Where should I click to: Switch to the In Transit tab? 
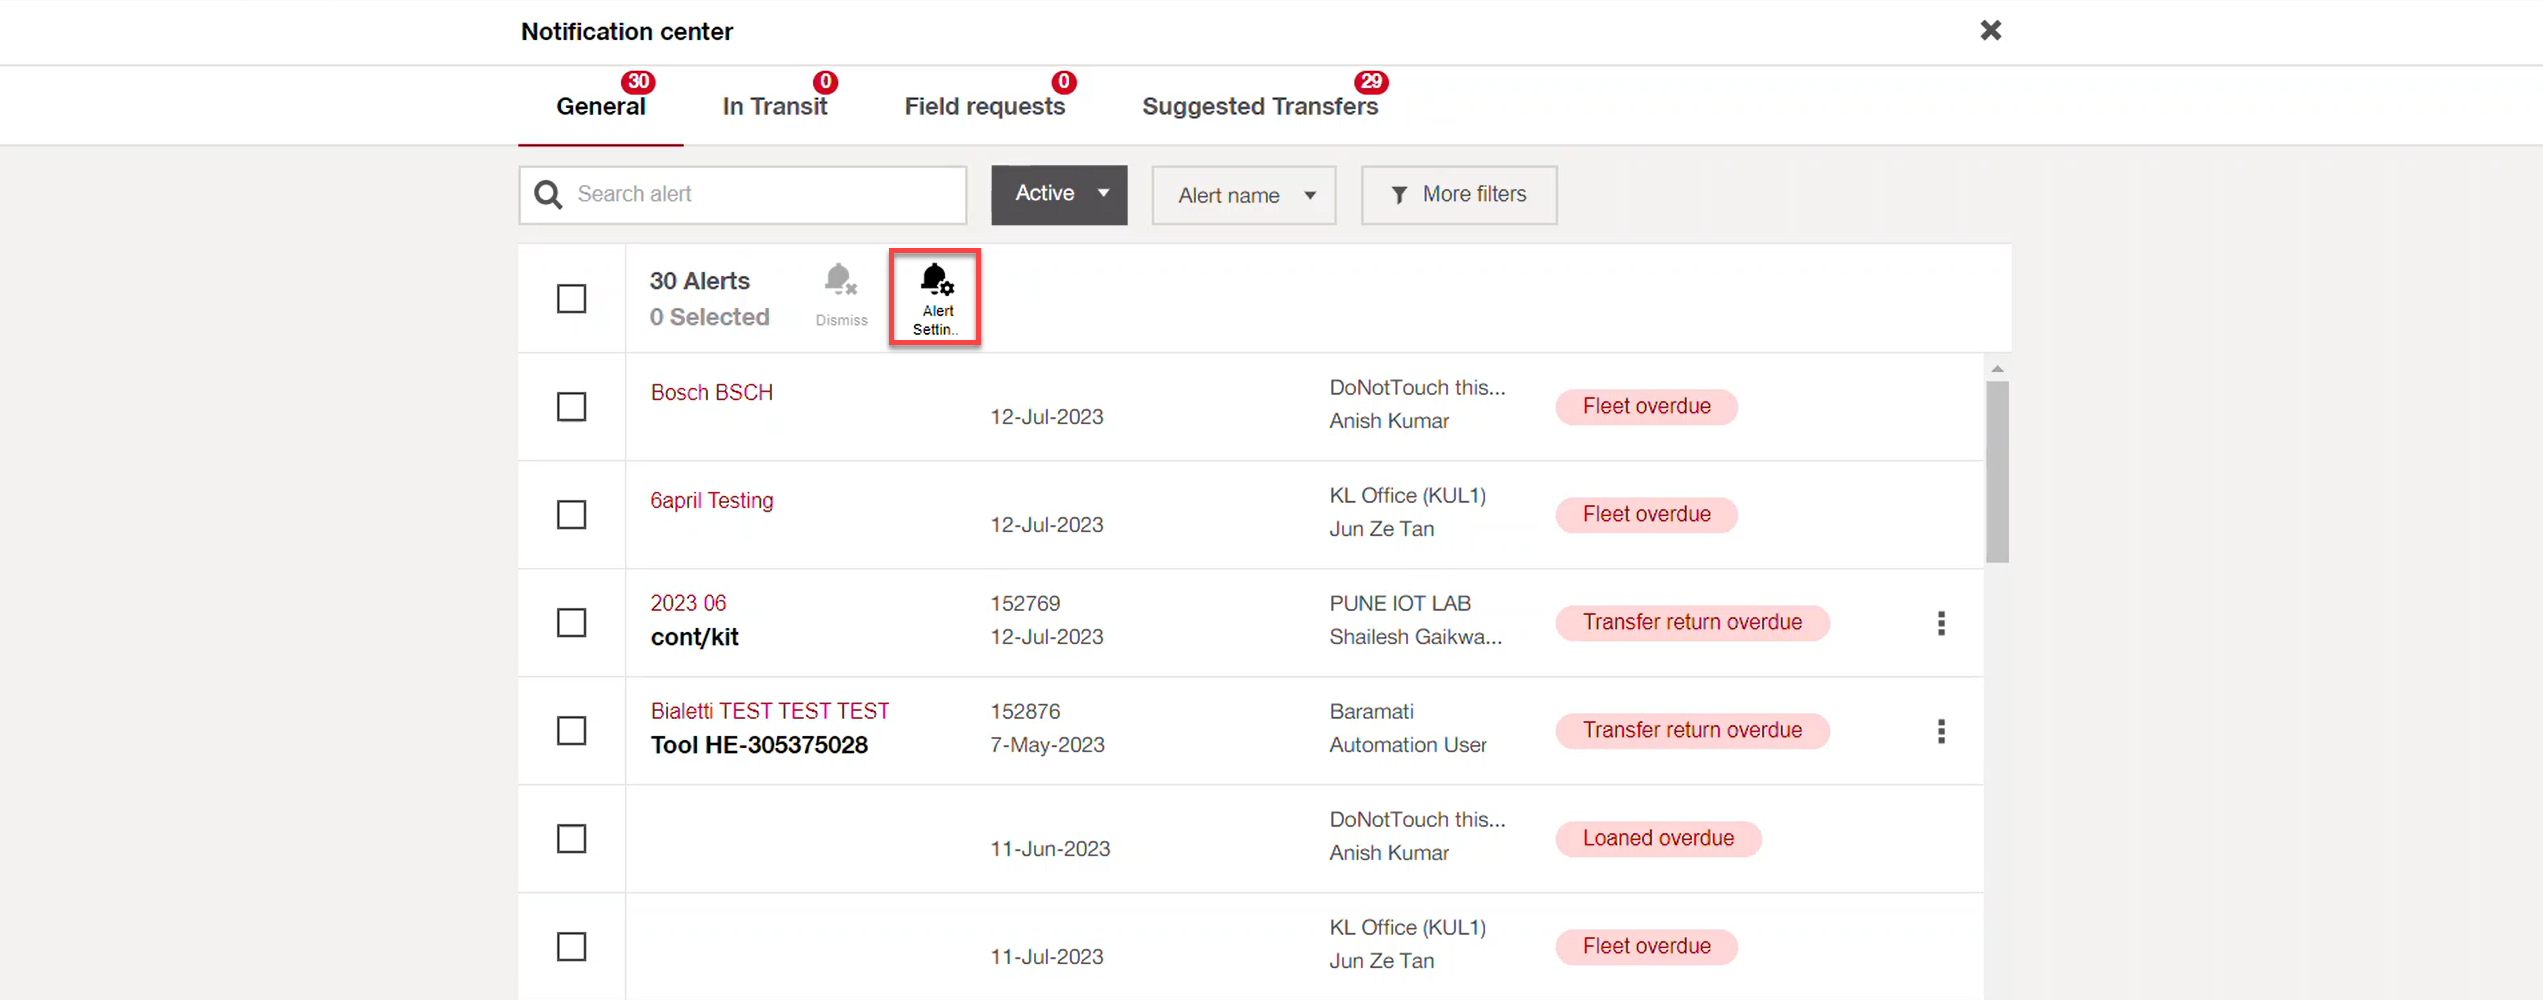775,107
